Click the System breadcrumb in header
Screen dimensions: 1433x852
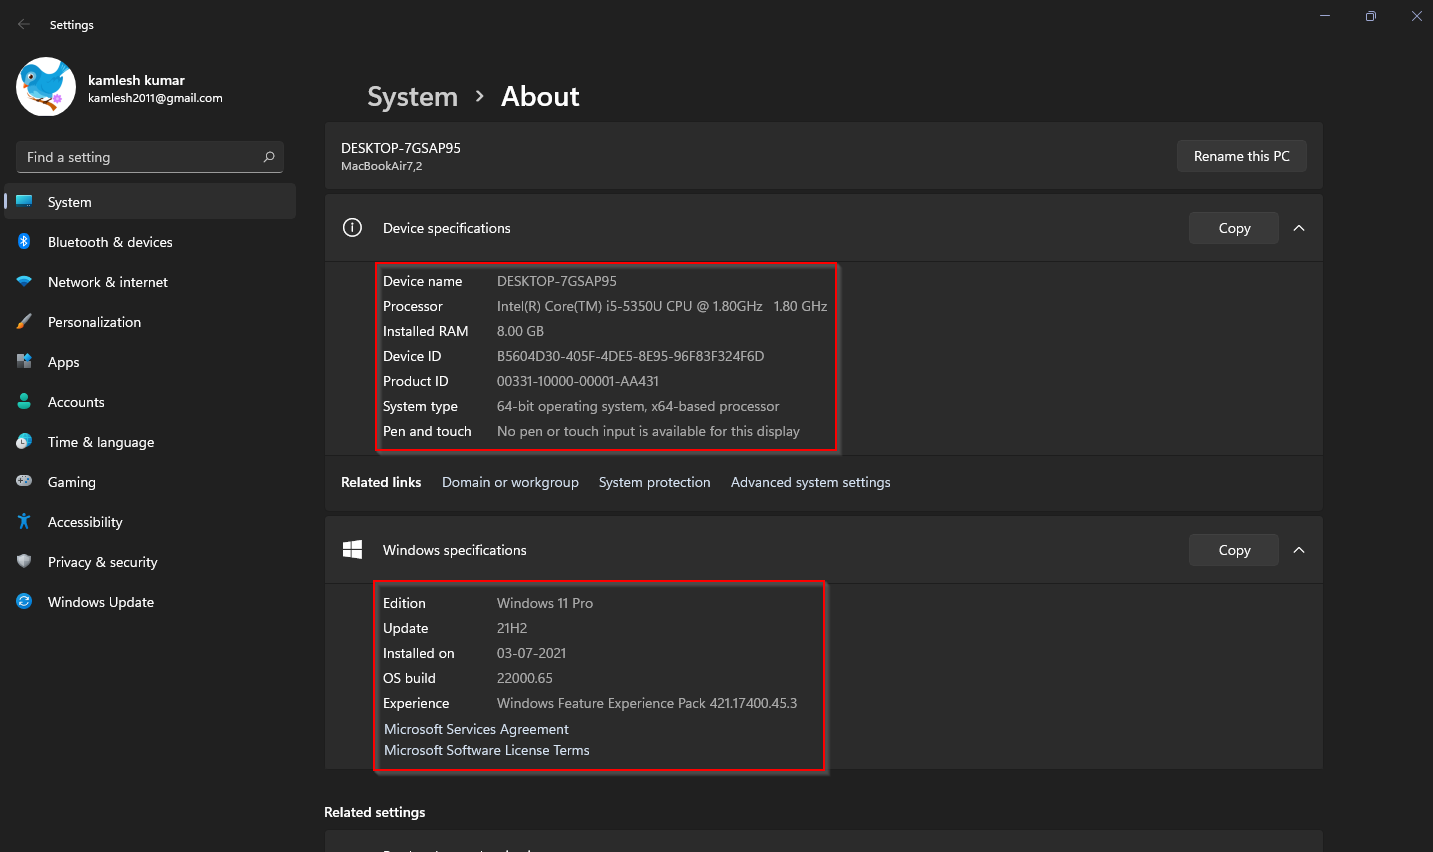pos(412,96)
